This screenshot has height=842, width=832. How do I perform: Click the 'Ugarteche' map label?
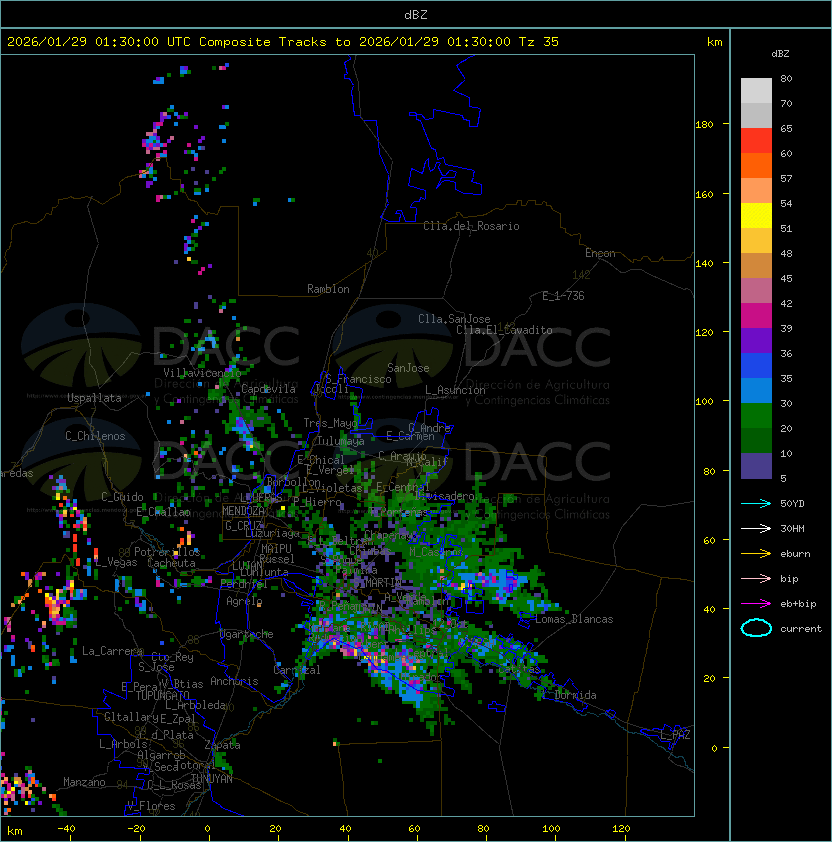[246, 634]
